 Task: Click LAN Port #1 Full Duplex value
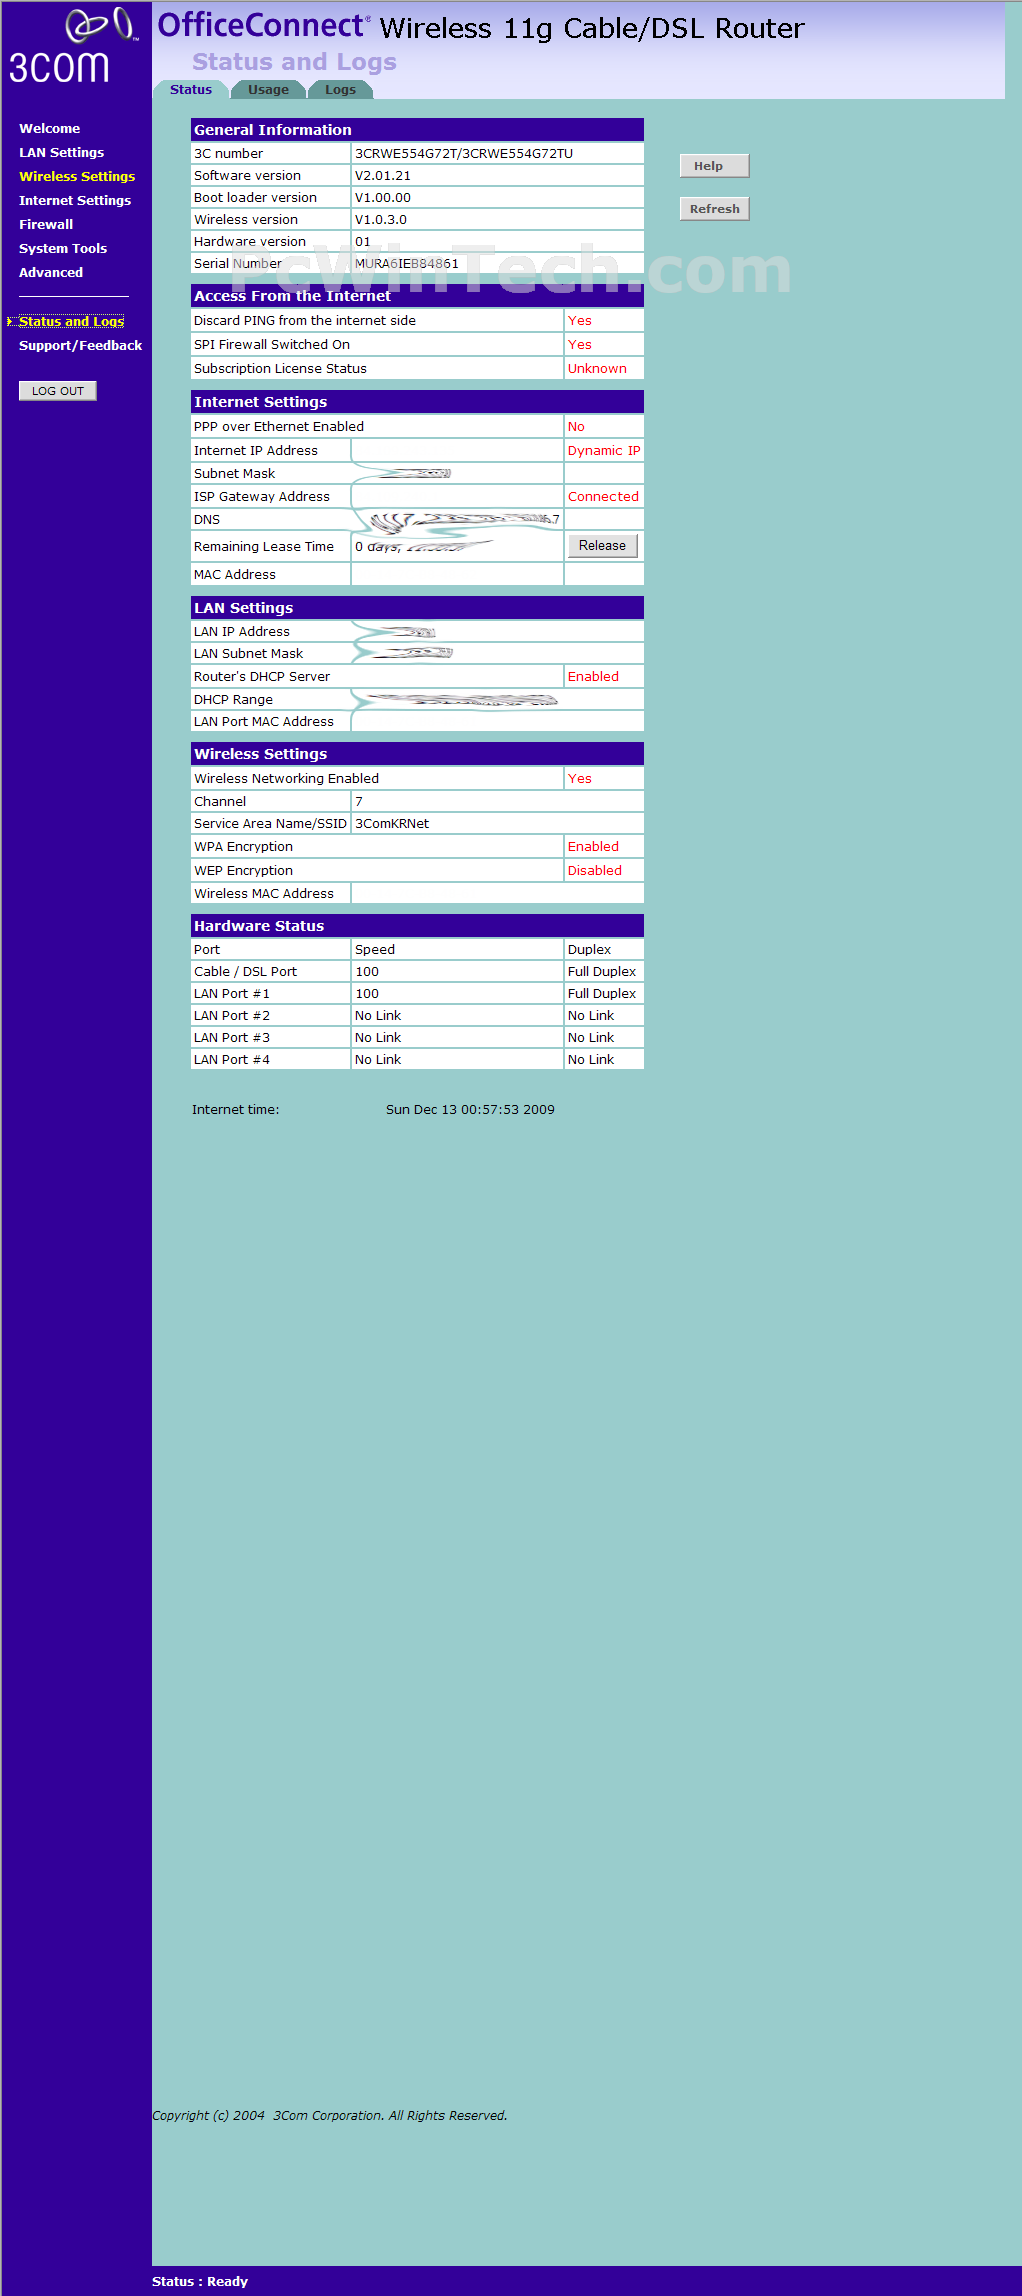pyautogui.click(x=602, y=993)
